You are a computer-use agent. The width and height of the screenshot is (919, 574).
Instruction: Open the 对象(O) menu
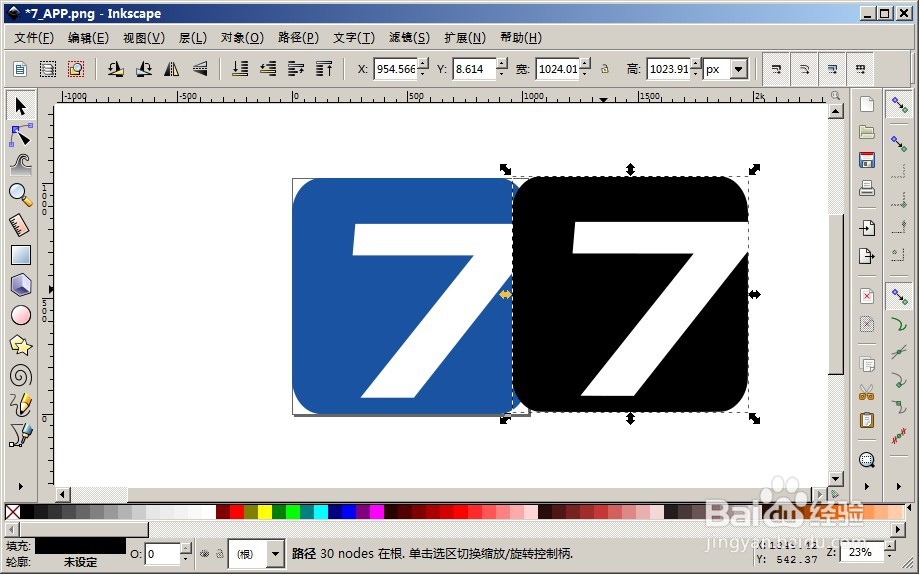[x=242, y=38]
